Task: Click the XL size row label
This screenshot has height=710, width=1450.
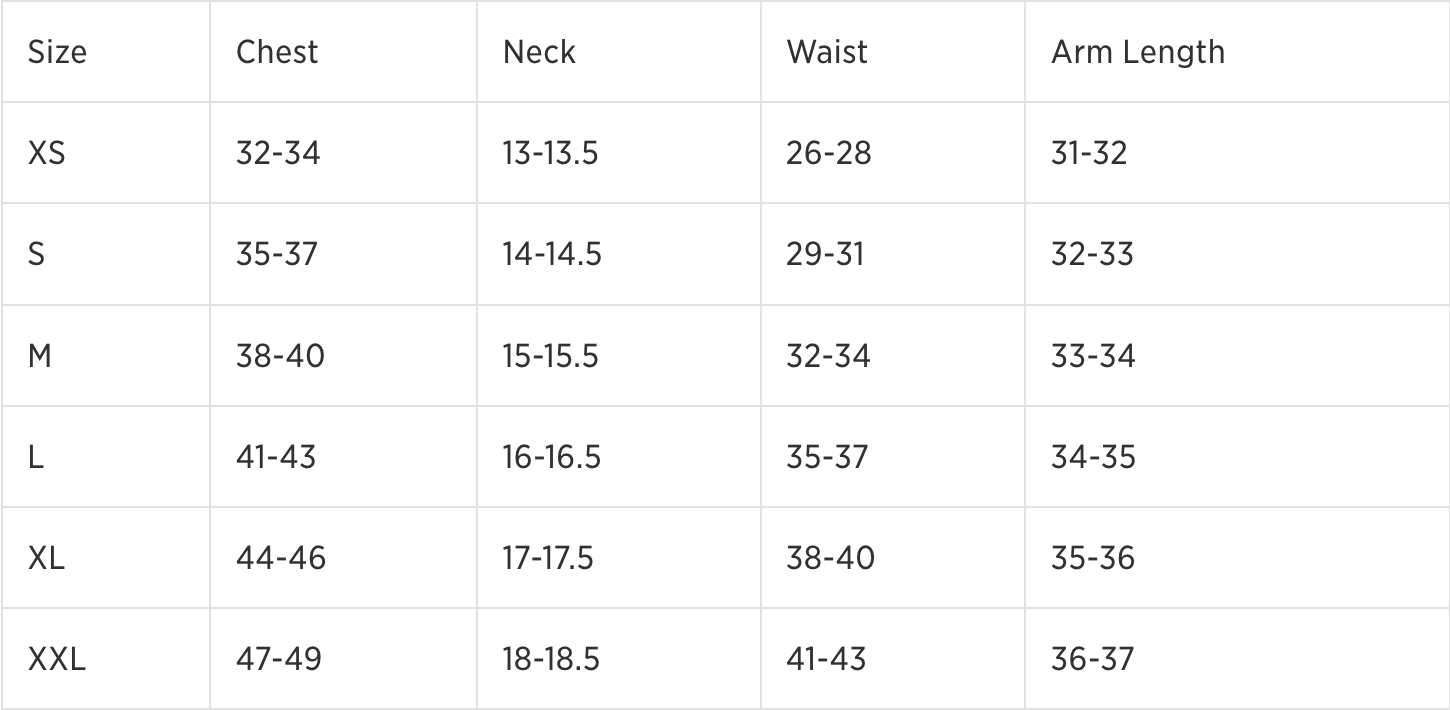Action: 46,558
